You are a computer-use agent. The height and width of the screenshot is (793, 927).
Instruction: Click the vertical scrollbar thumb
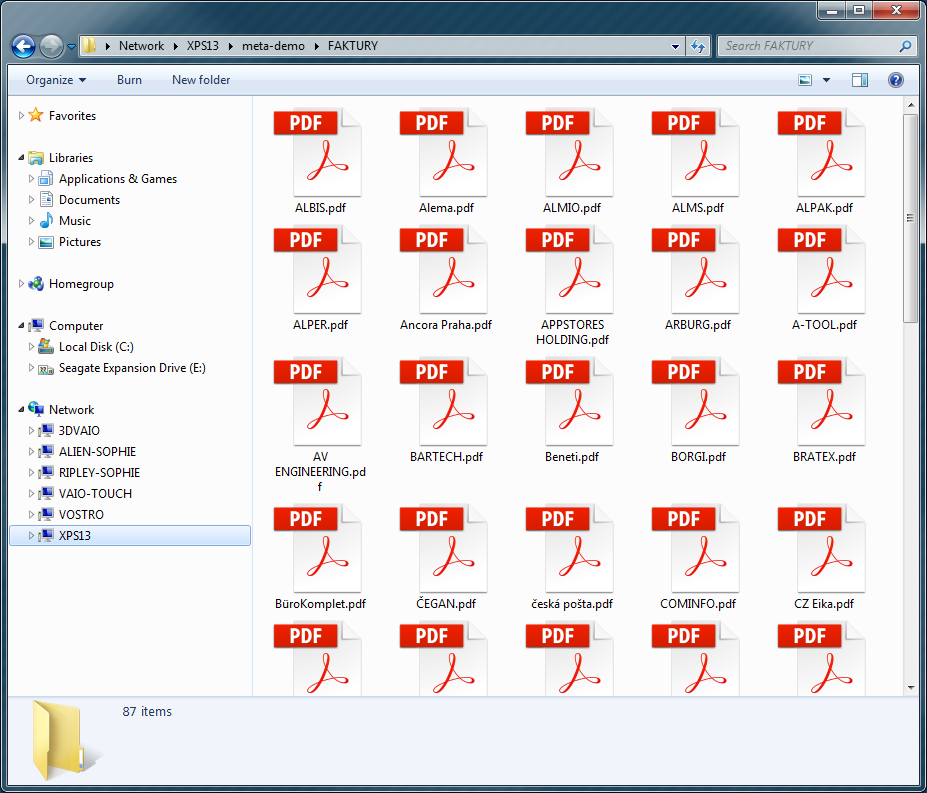click(x=910, y=218)
